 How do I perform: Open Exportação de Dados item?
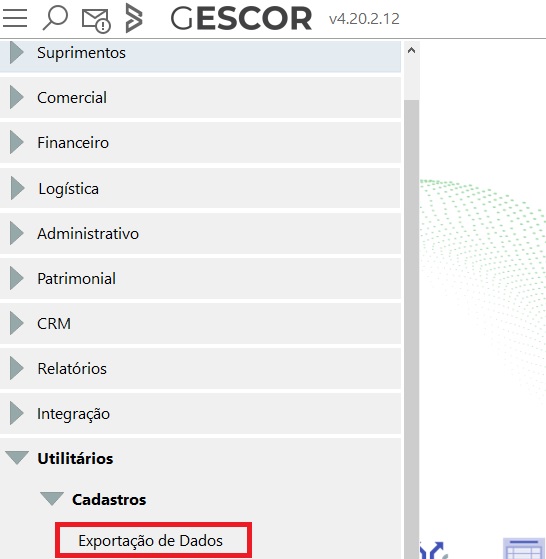pos(153,540)
